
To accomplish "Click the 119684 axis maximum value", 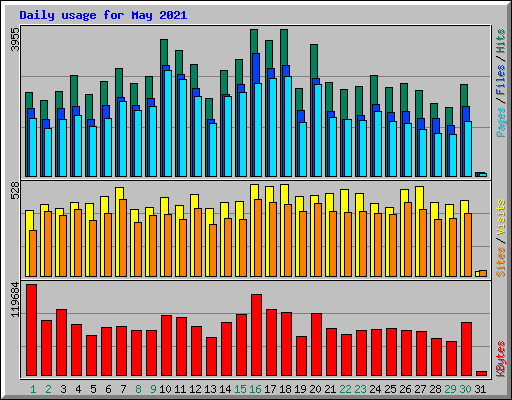I will coord(15,299).
